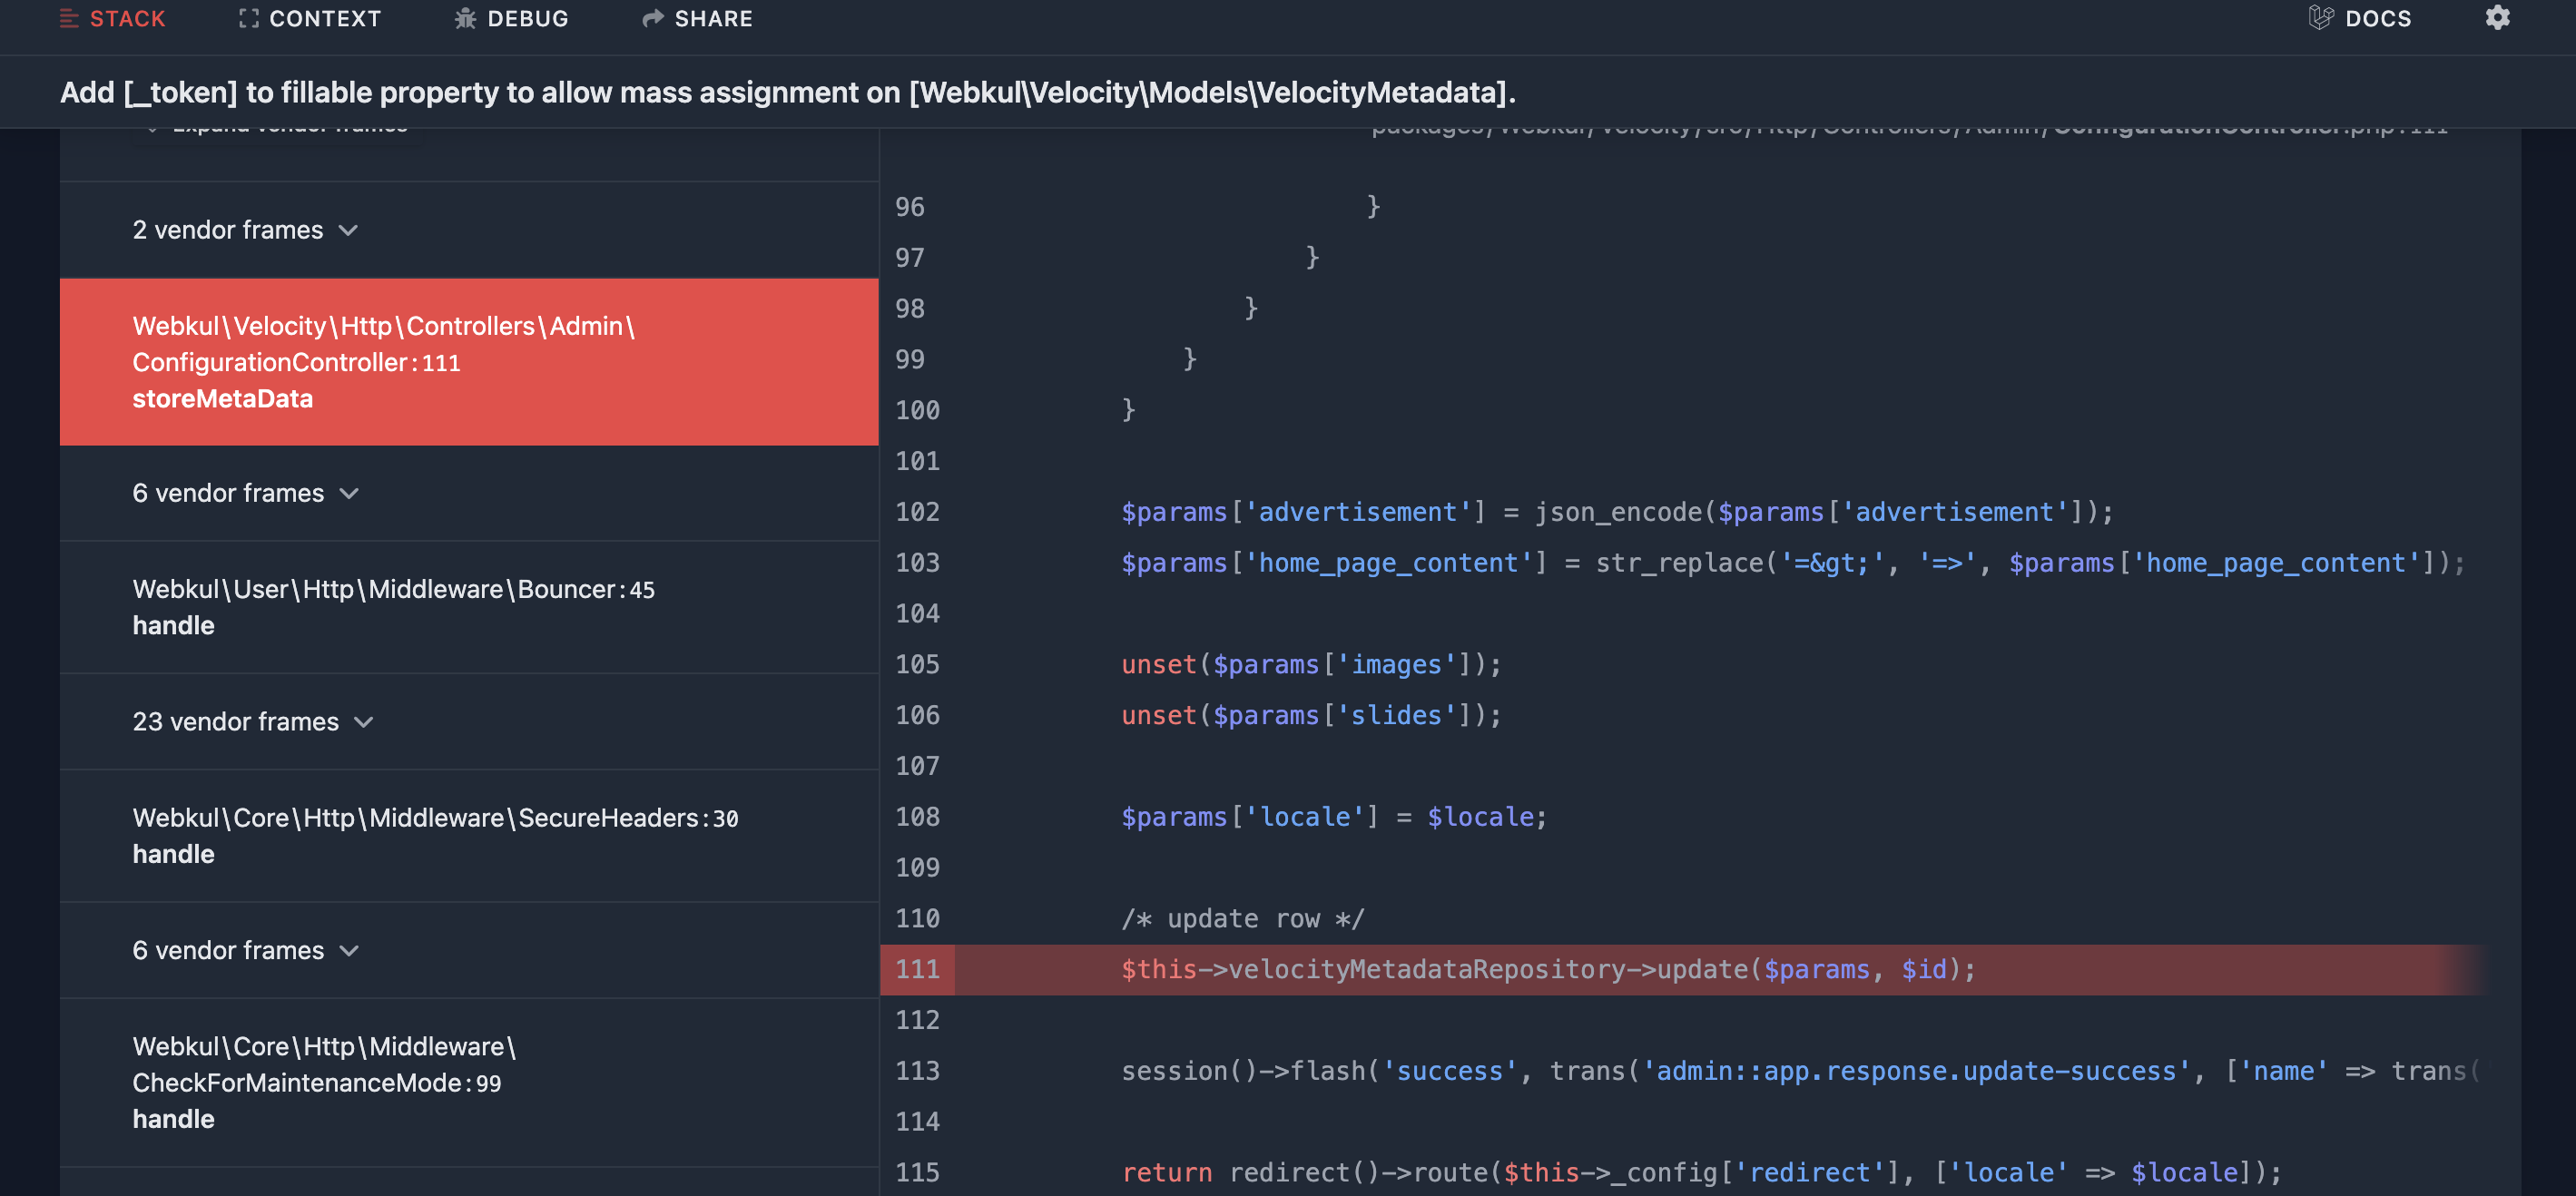Open the SHARE menu
This screenshot has height=1196, width=2576.
tap(697, 19)
